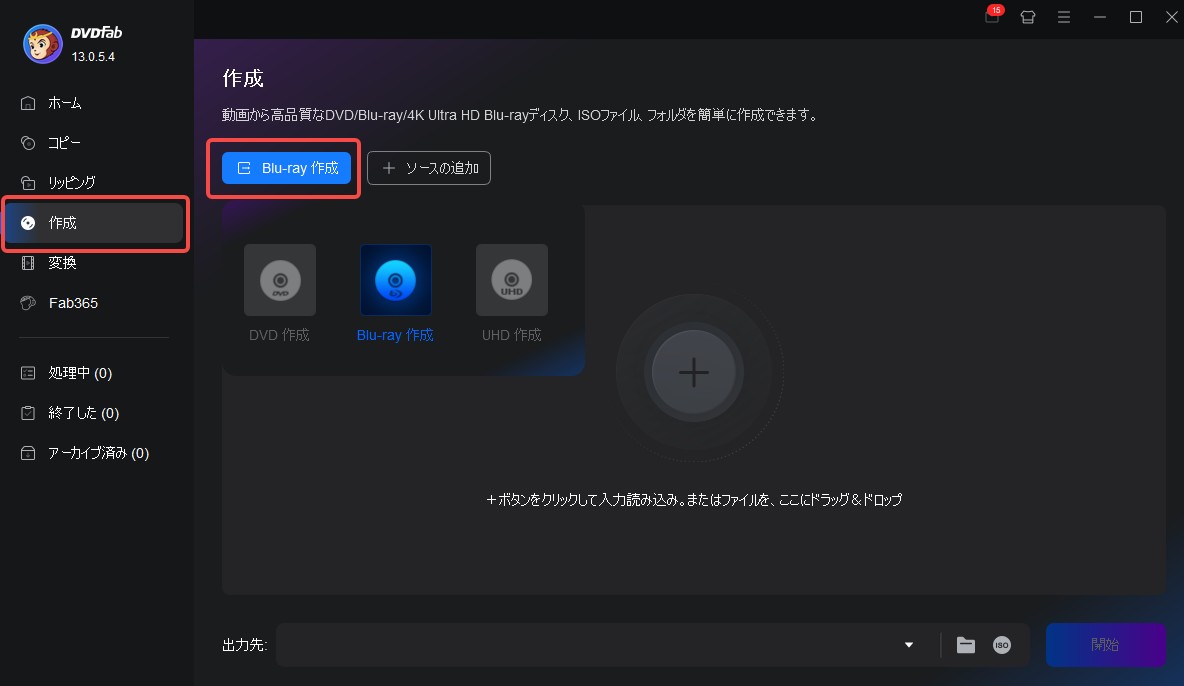
Task: Click the mini theater icon in titlebar
Action: coord(1027,17)
